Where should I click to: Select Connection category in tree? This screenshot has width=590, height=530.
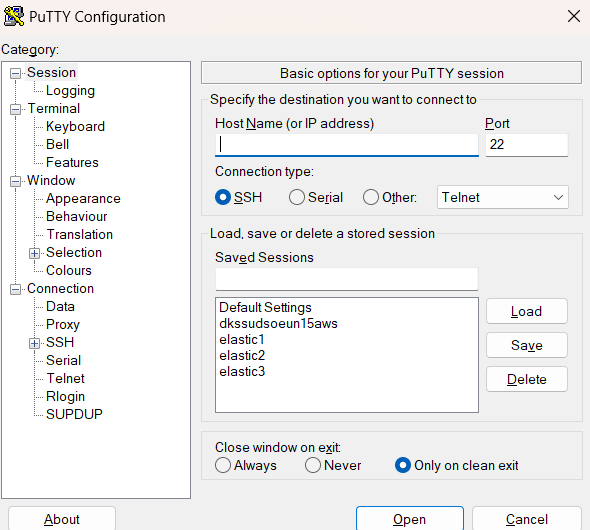[x=61, y=289]
